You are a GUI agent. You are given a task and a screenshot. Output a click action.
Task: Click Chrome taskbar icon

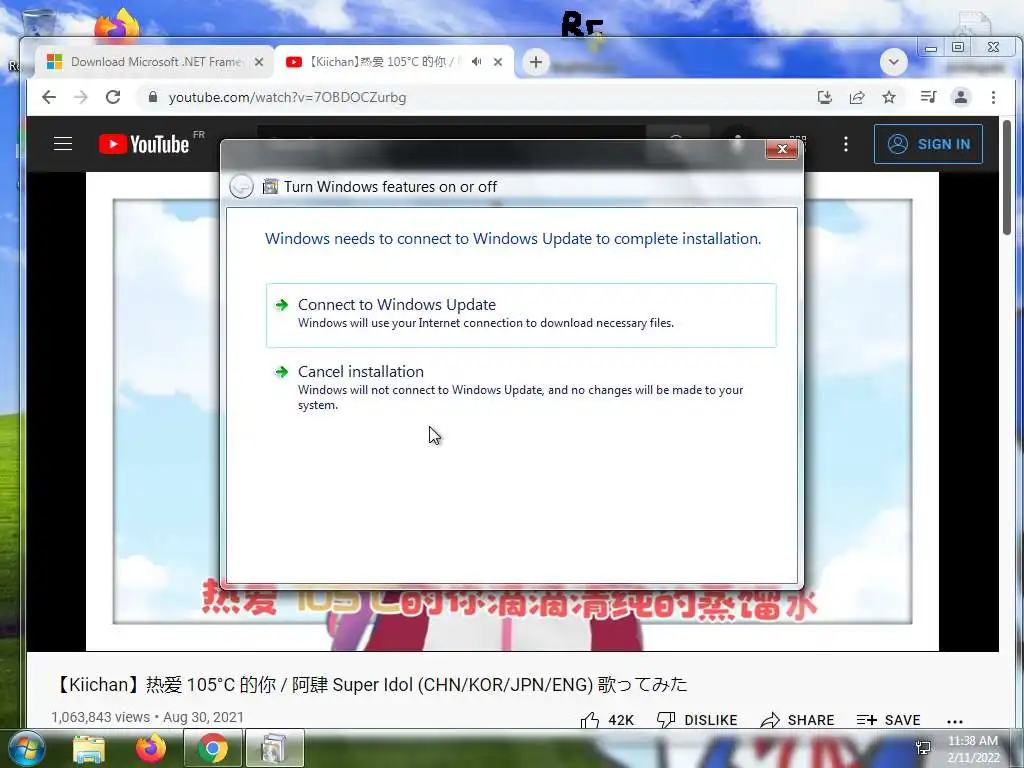213,749
